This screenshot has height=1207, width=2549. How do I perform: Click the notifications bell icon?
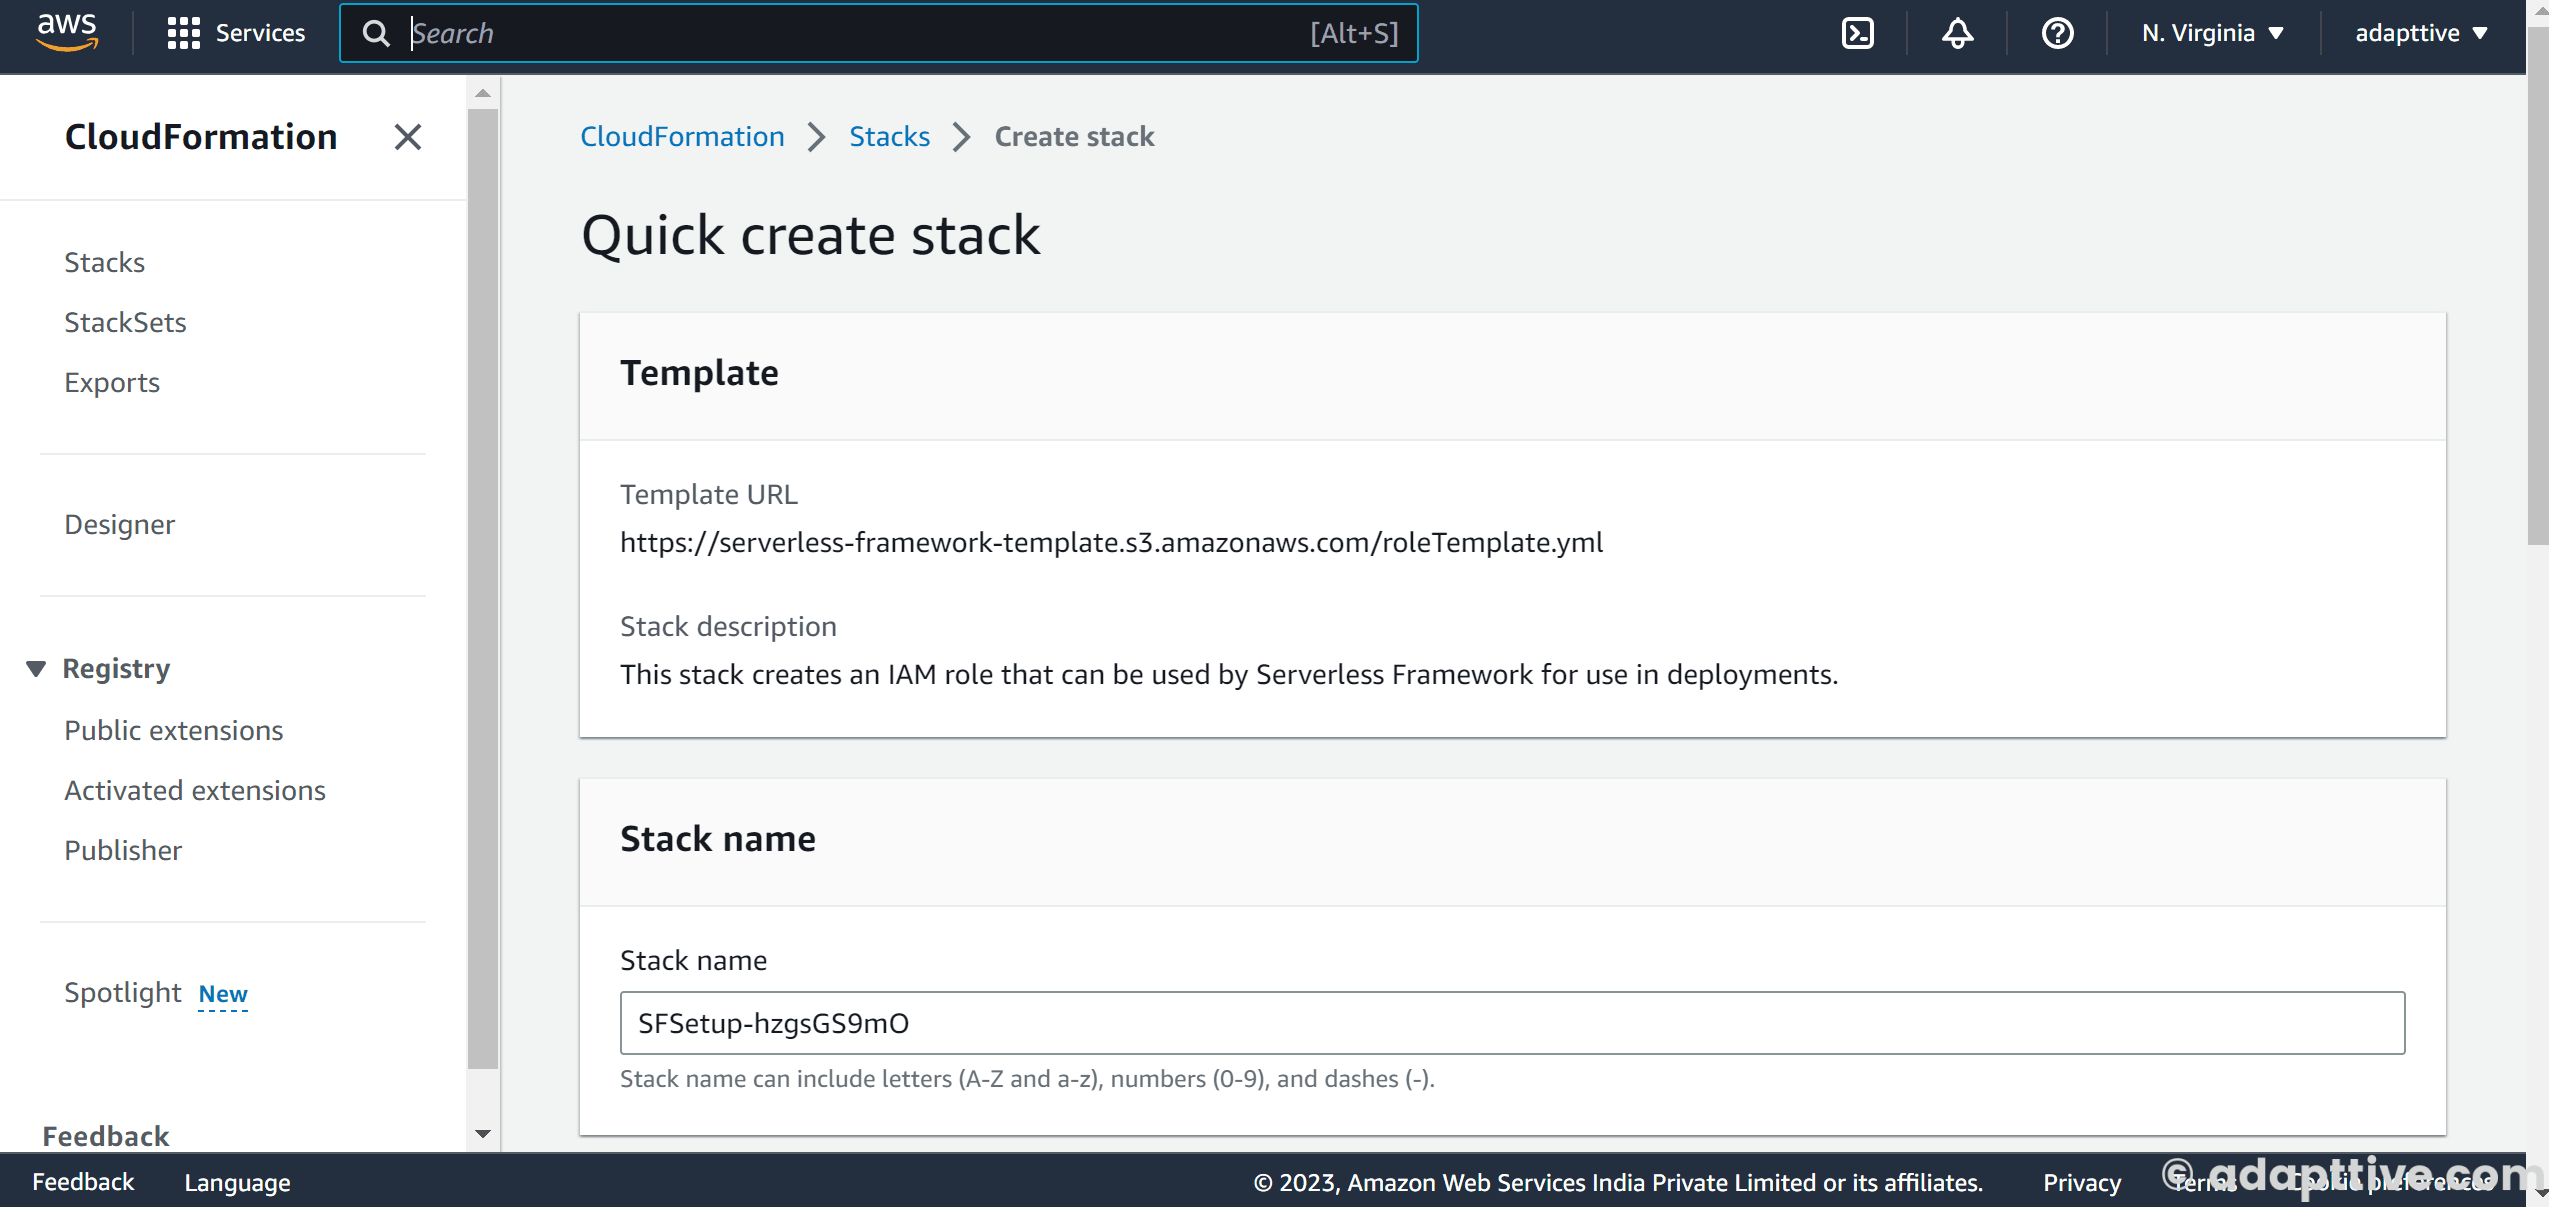(x=1959, y=34)
